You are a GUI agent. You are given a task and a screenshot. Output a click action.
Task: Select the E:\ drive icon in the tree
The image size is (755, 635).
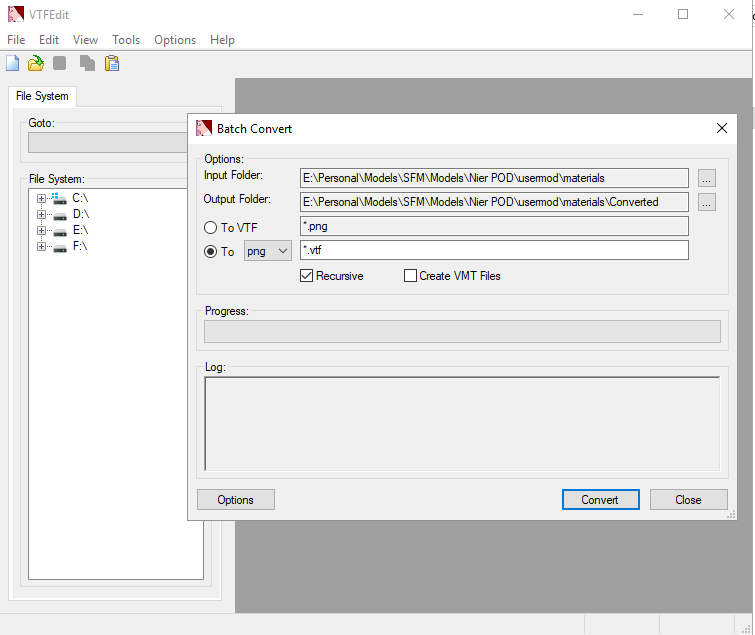click(x=59, y=230)
